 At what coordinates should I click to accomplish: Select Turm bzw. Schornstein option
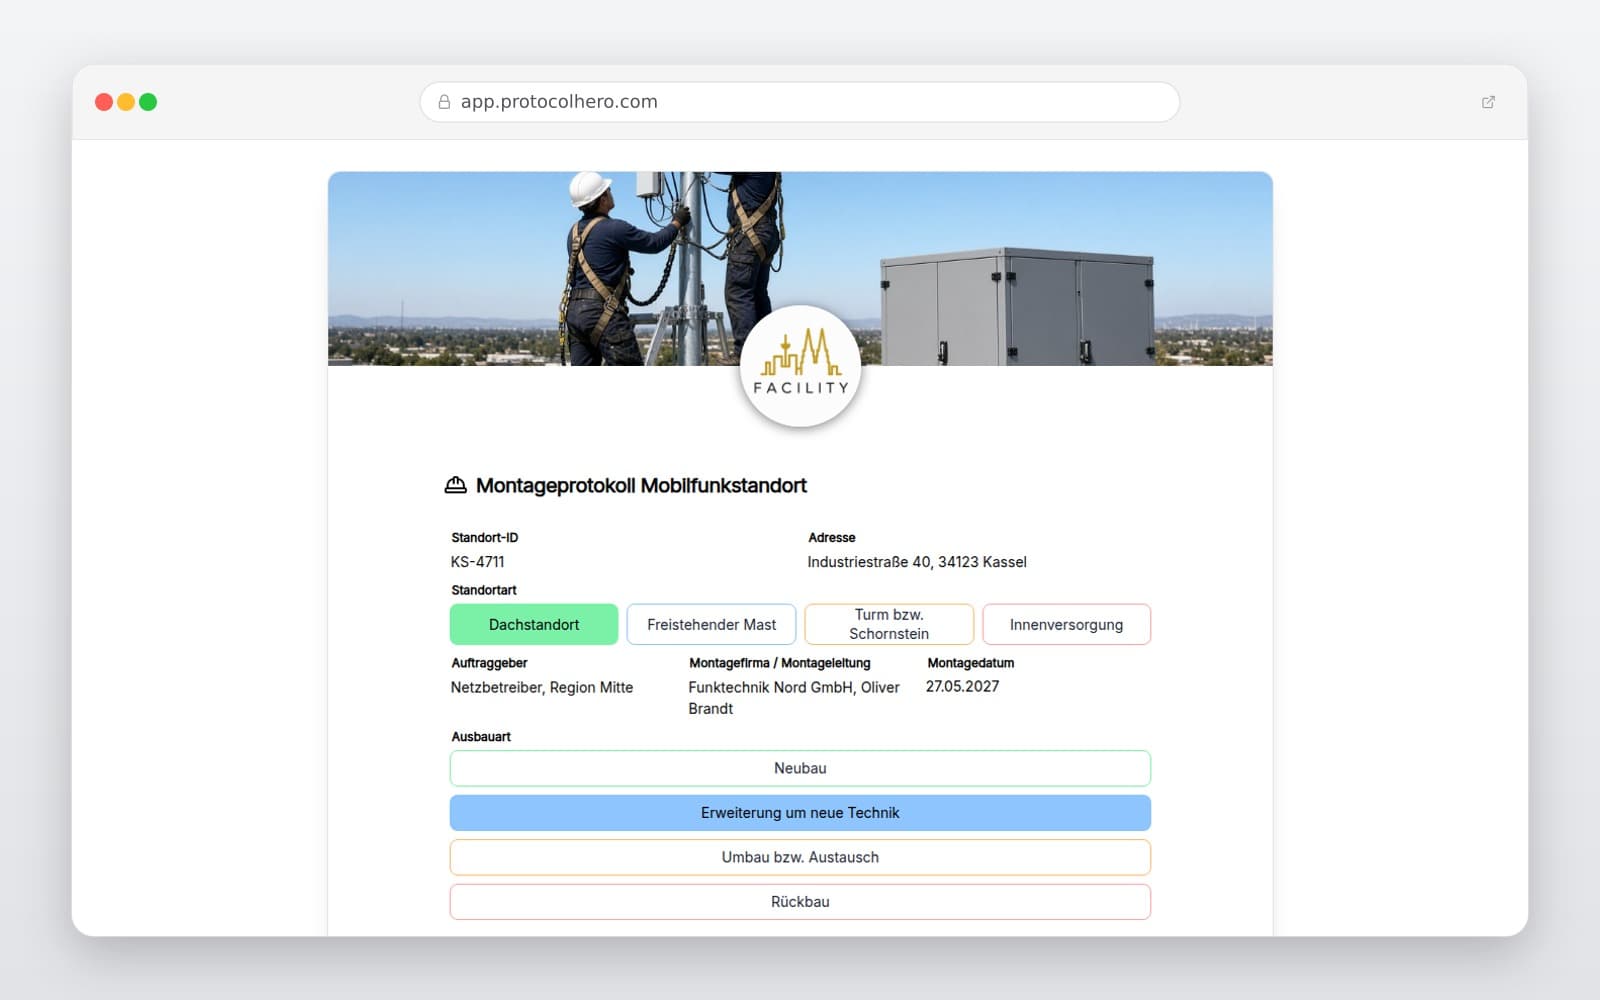[889, 624]
